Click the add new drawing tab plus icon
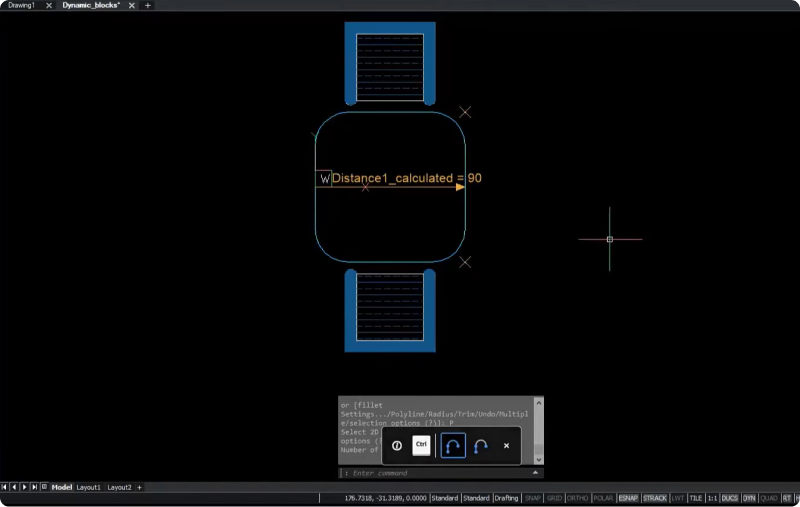 148,5
